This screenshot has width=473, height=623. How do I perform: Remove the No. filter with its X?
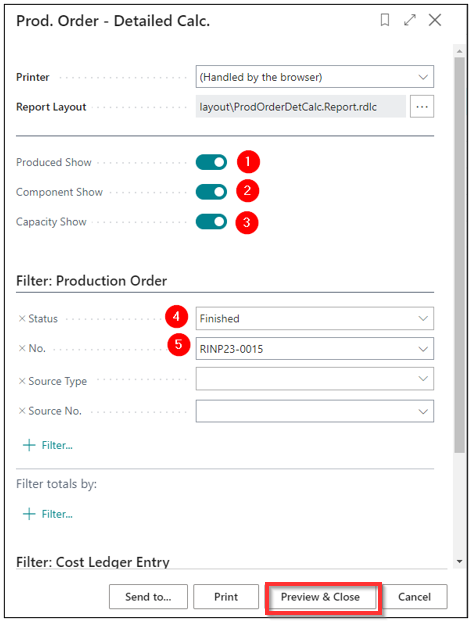22,348
